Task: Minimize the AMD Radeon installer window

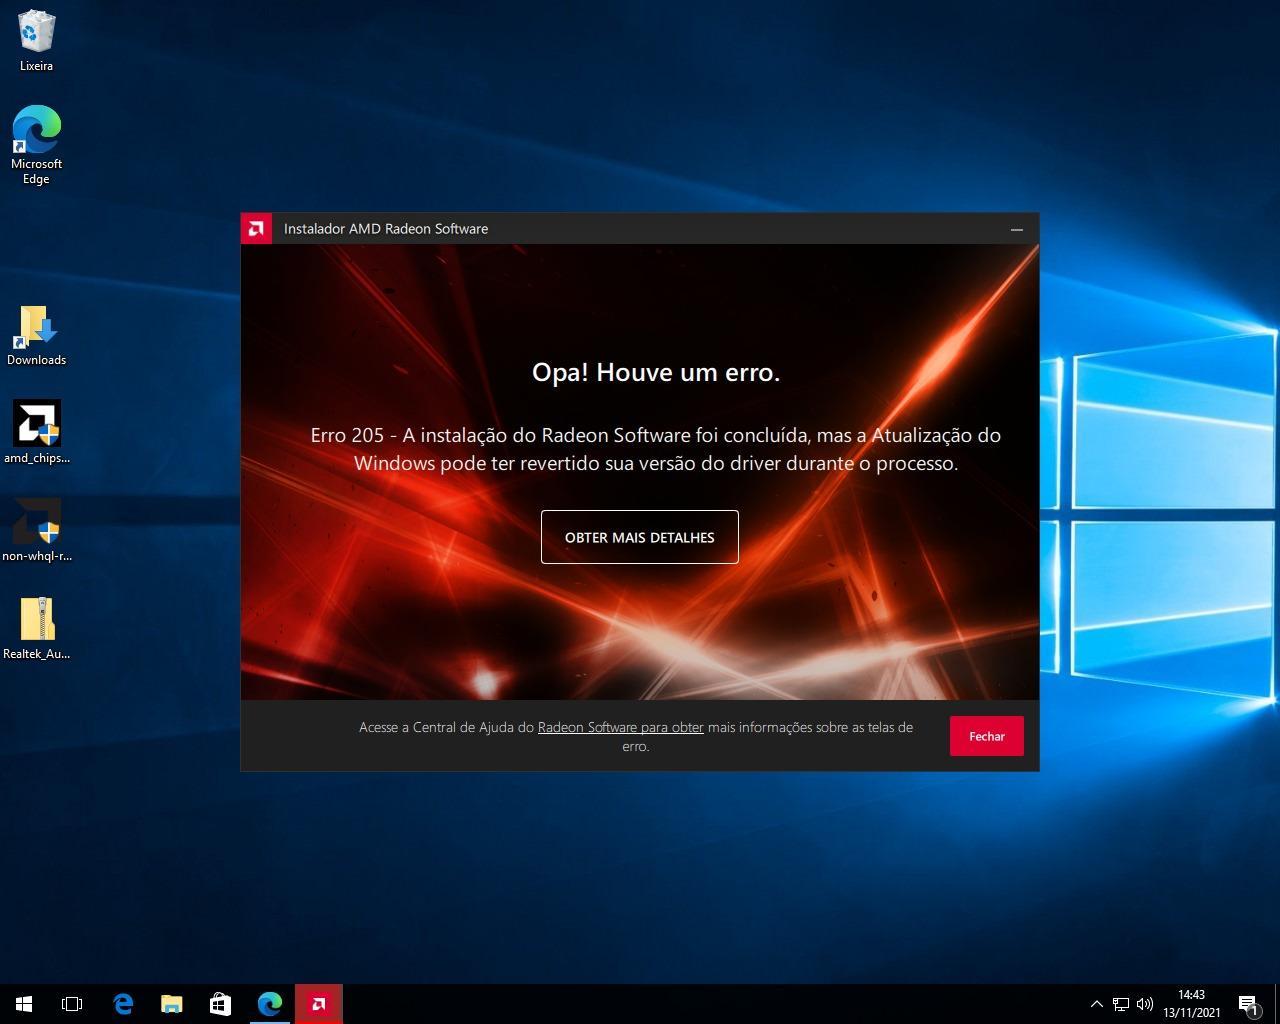Action: 1017,229
